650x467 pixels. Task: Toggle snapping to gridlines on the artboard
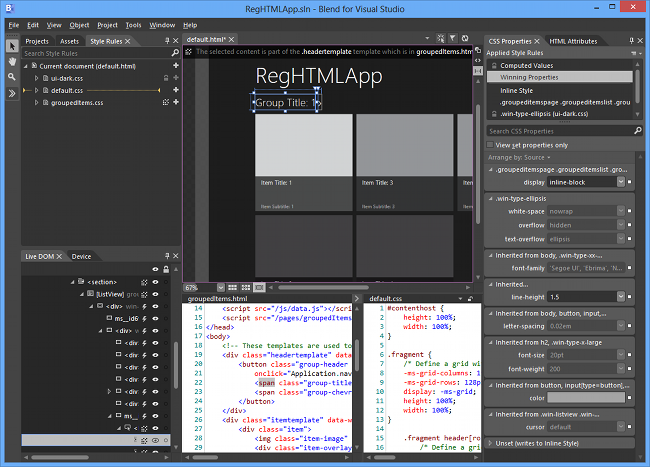[x=246, y=287]
